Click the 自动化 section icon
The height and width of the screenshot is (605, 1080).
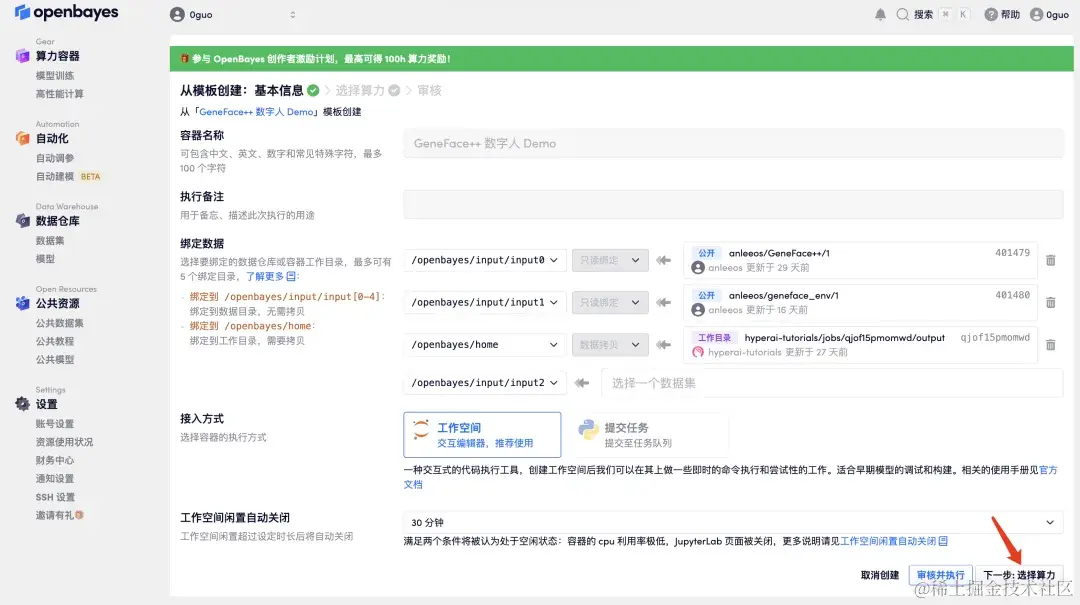coord(23,139)
